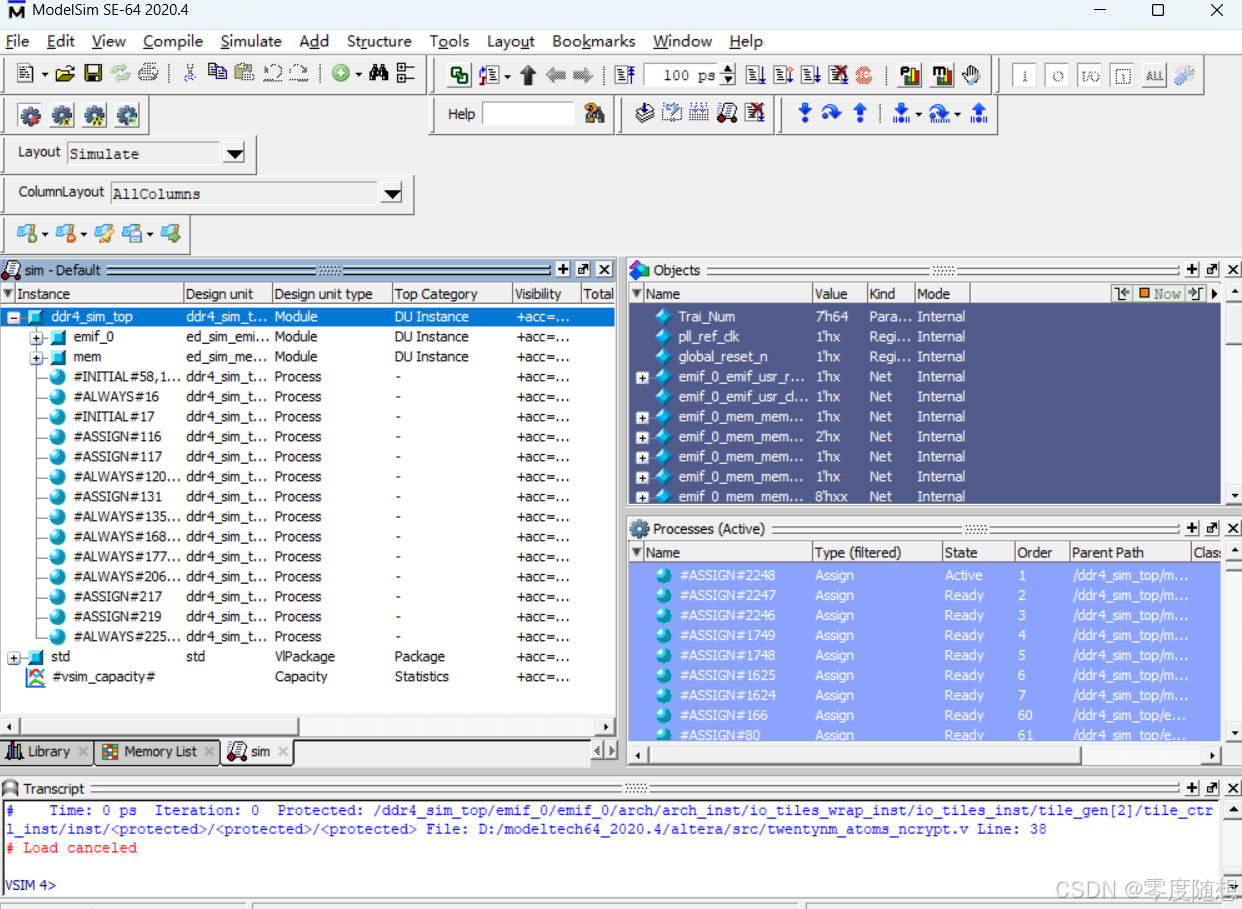
Task: Expand the std package node
Action: click(14, 657)
